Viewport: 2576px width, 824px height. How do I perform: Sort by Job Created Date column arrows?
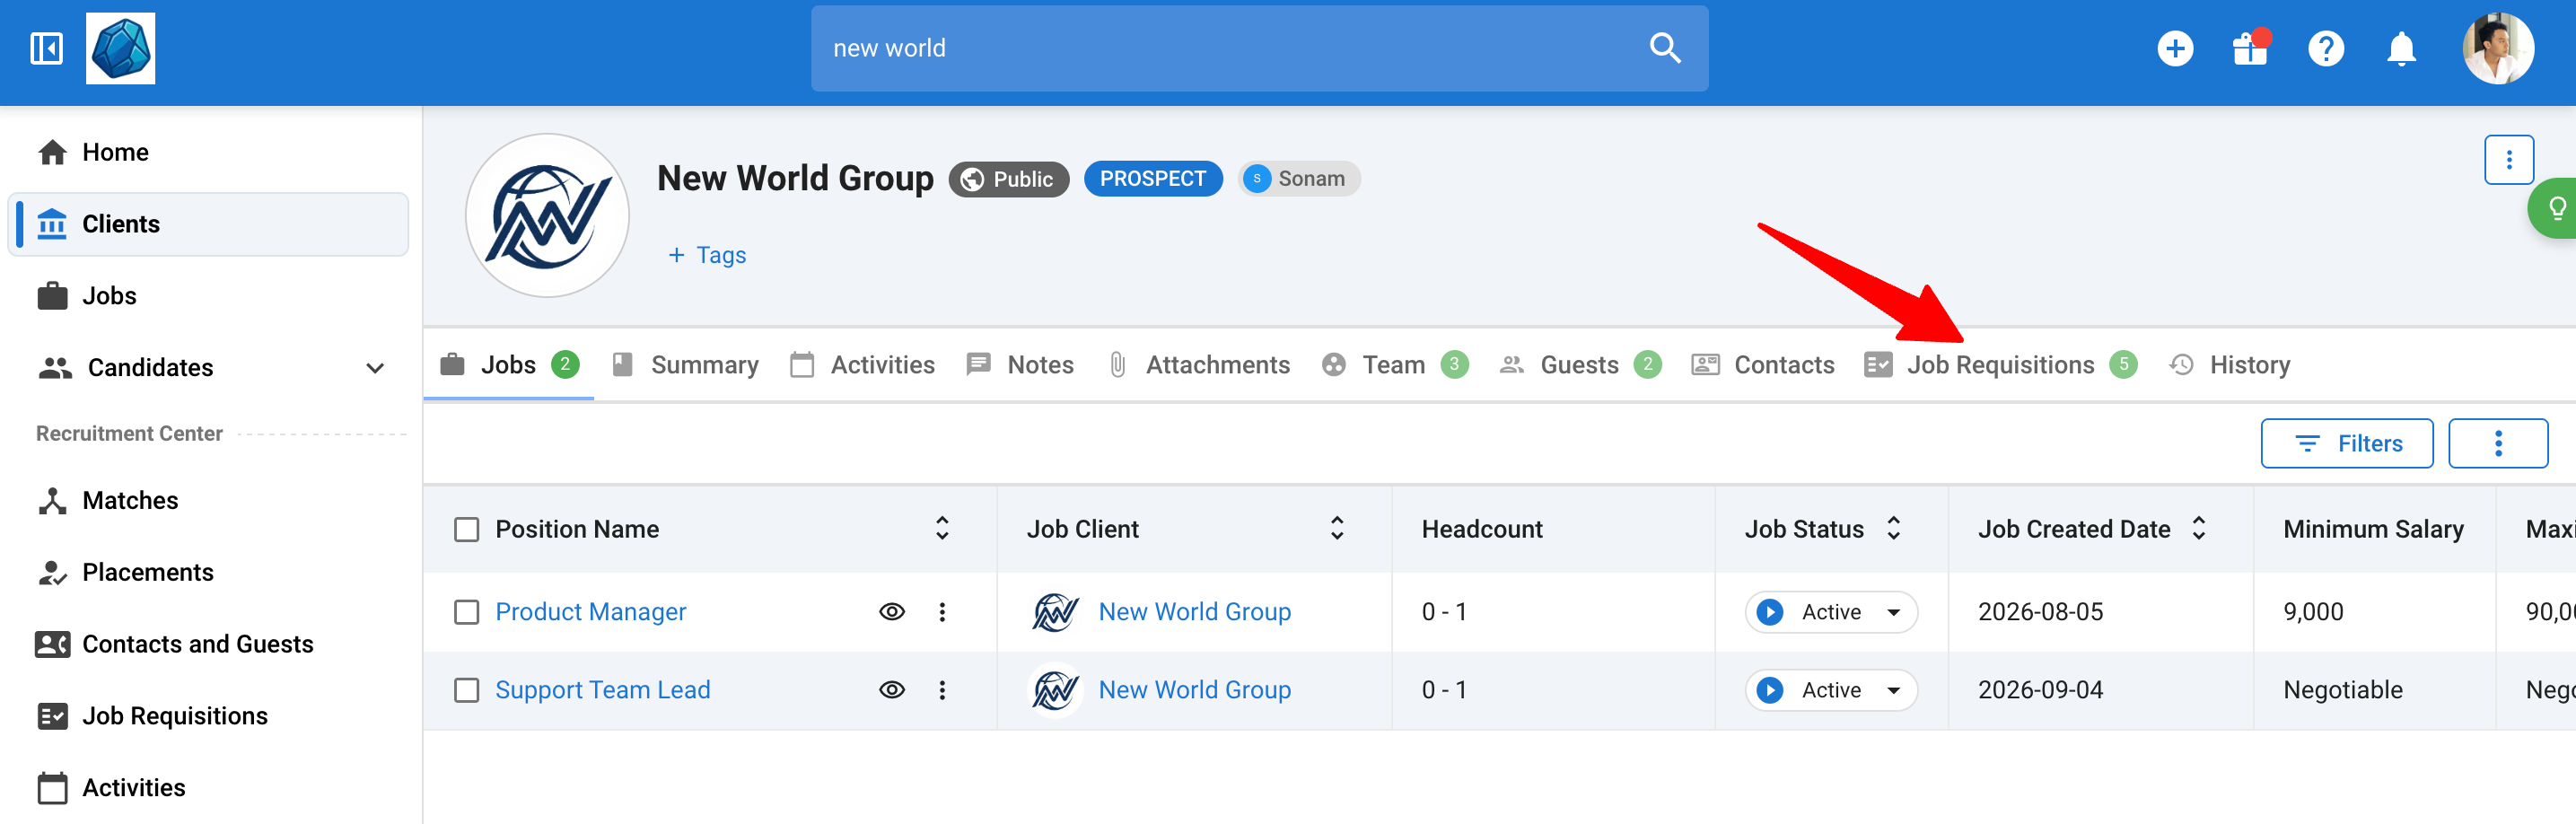2198,528
